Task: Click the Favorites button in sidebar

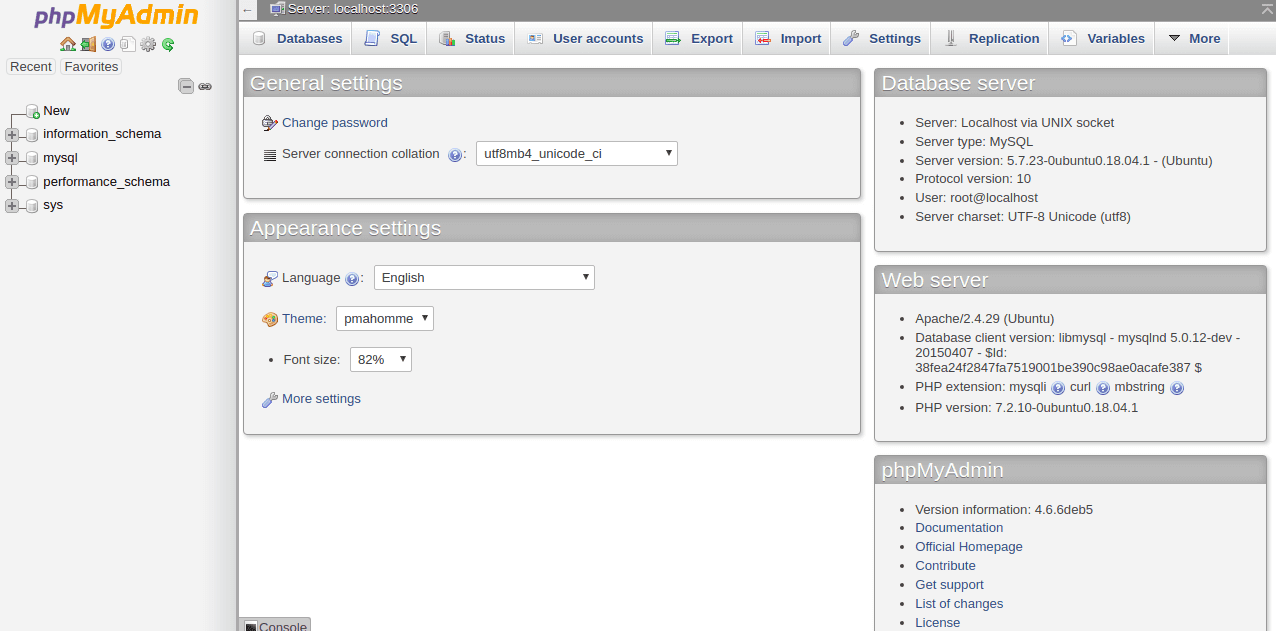Action: click(x=91, y=67)
